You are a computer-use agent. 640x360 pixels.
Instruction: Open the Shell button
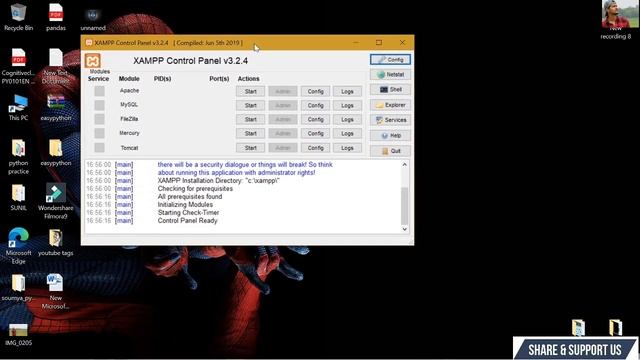point(391,90)
